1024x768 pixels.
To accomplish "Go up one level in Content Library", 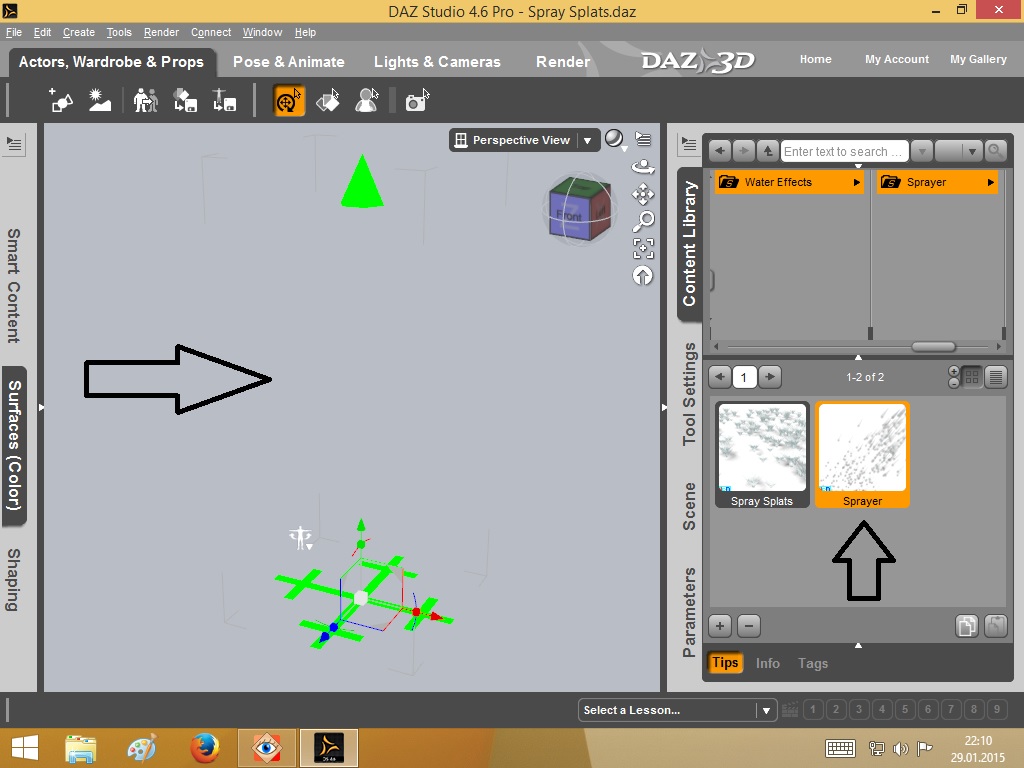I will 767,152.
